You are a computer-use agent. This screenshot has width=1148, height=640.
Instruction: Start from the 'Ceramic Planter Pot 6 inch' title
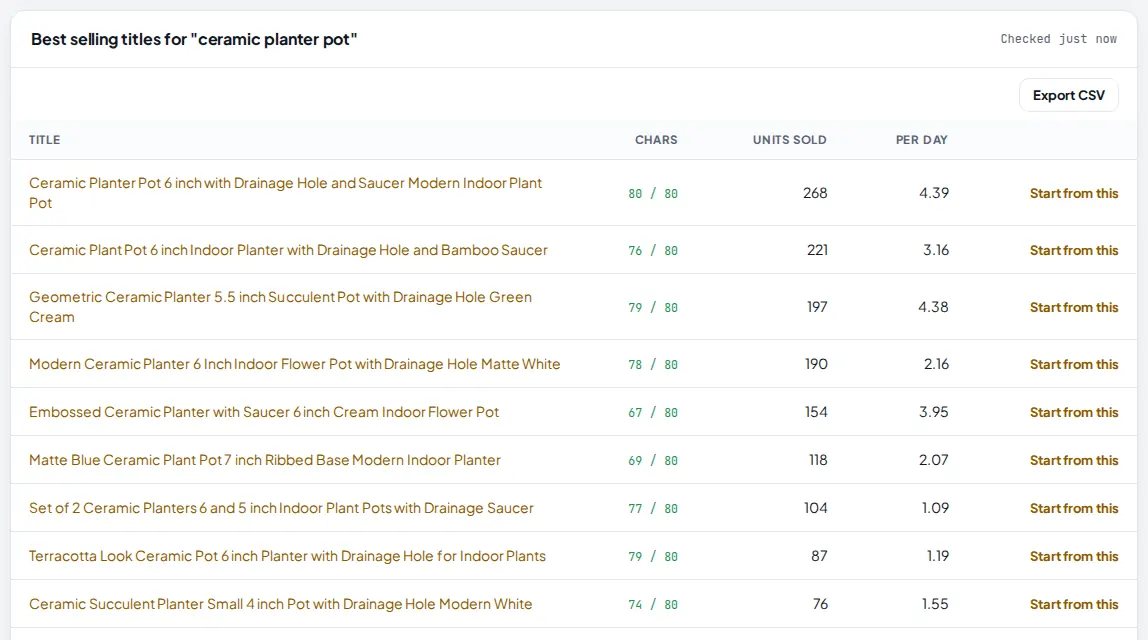(x=1073, y=193)
